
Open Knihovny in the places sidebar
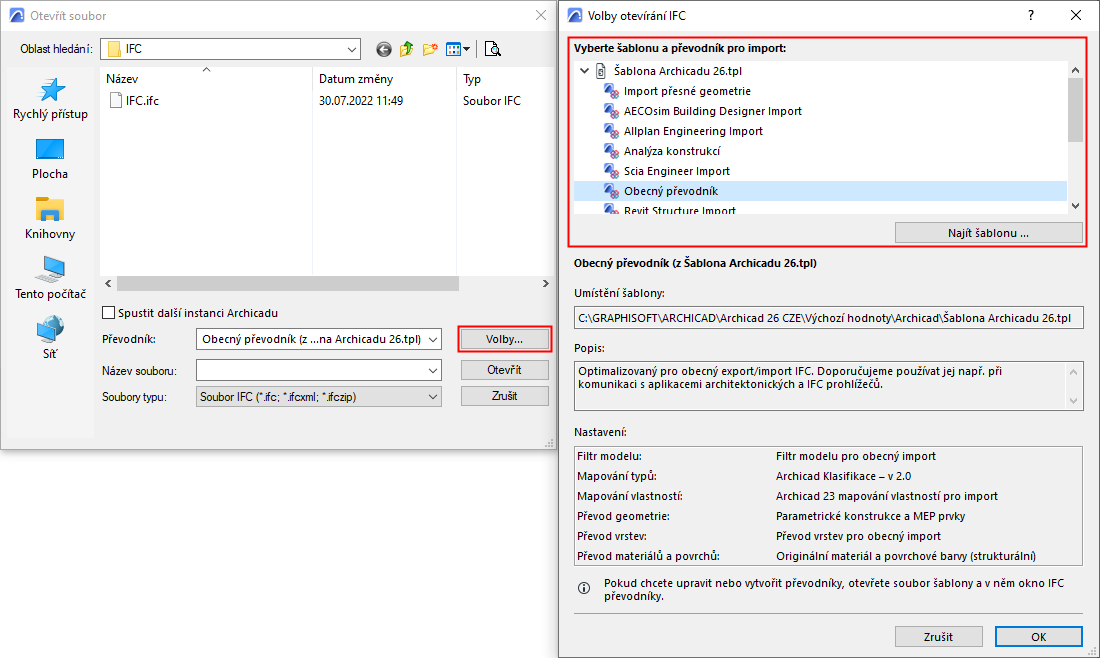tap(50, 219)
